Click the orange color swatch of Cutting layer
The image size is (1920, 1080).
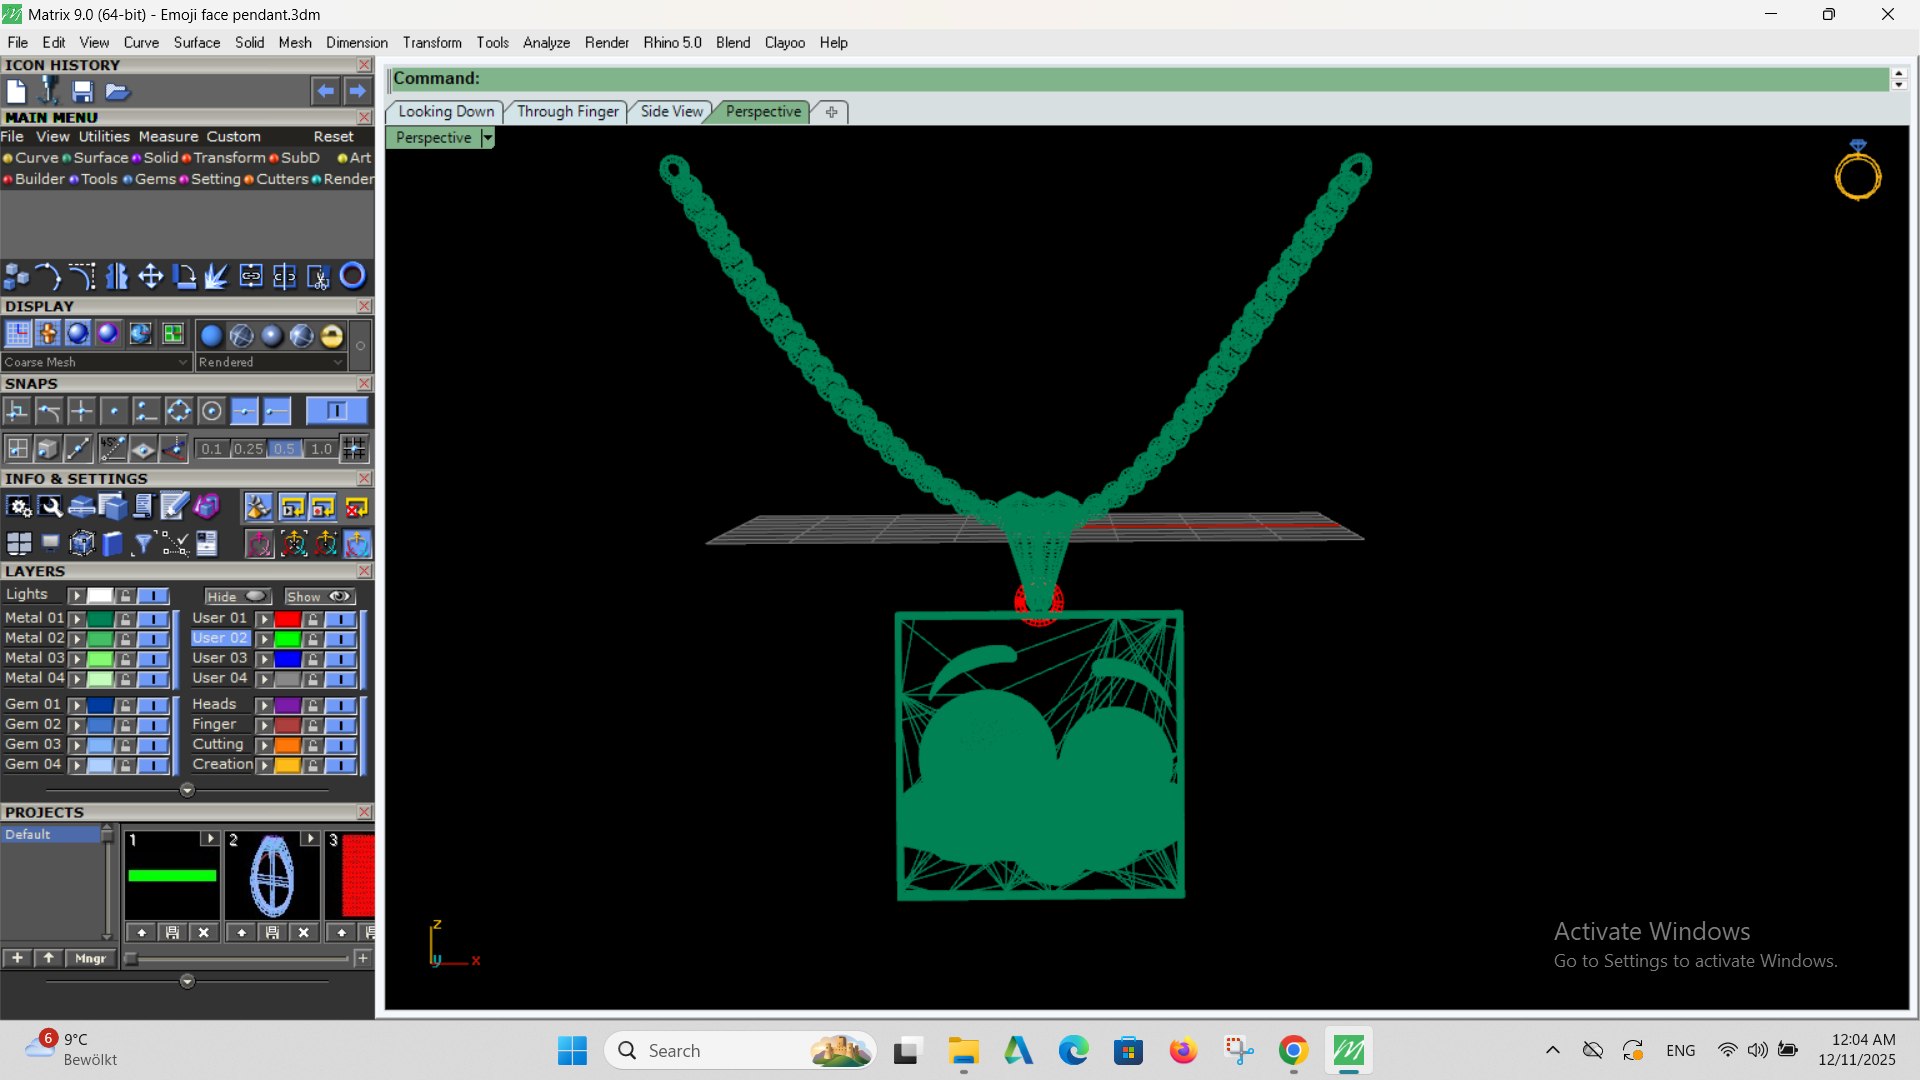288,745
